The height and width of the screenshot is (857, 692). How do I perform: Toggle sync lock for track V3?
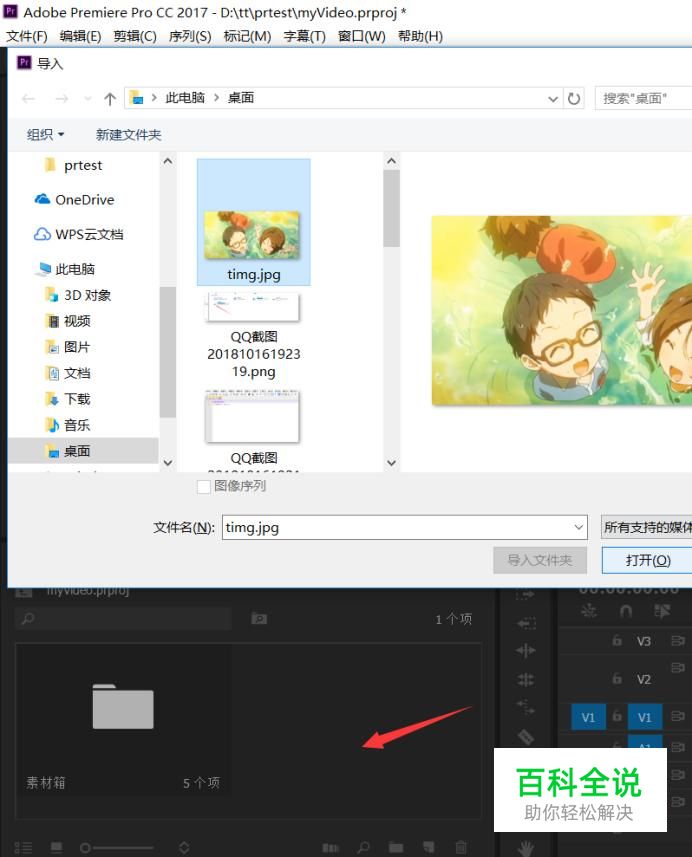[678, 641]
